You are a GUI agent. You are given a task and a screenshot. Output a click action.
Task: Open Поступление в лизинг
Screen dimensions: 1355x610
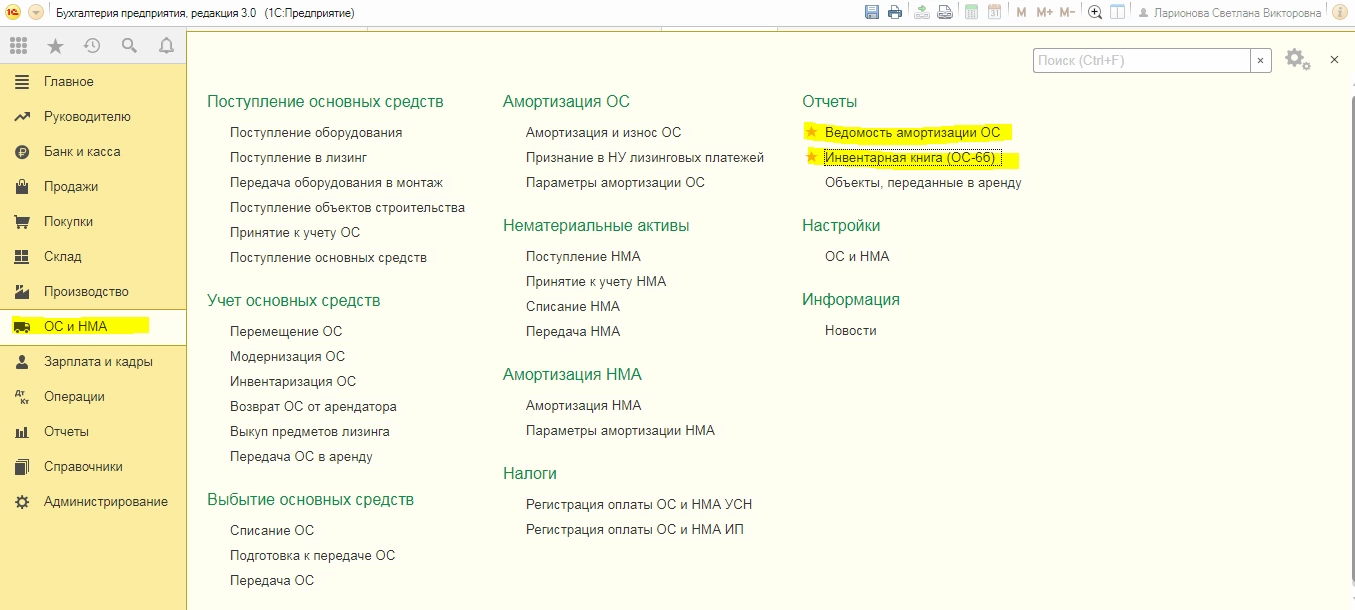click(x=298, y=157)
